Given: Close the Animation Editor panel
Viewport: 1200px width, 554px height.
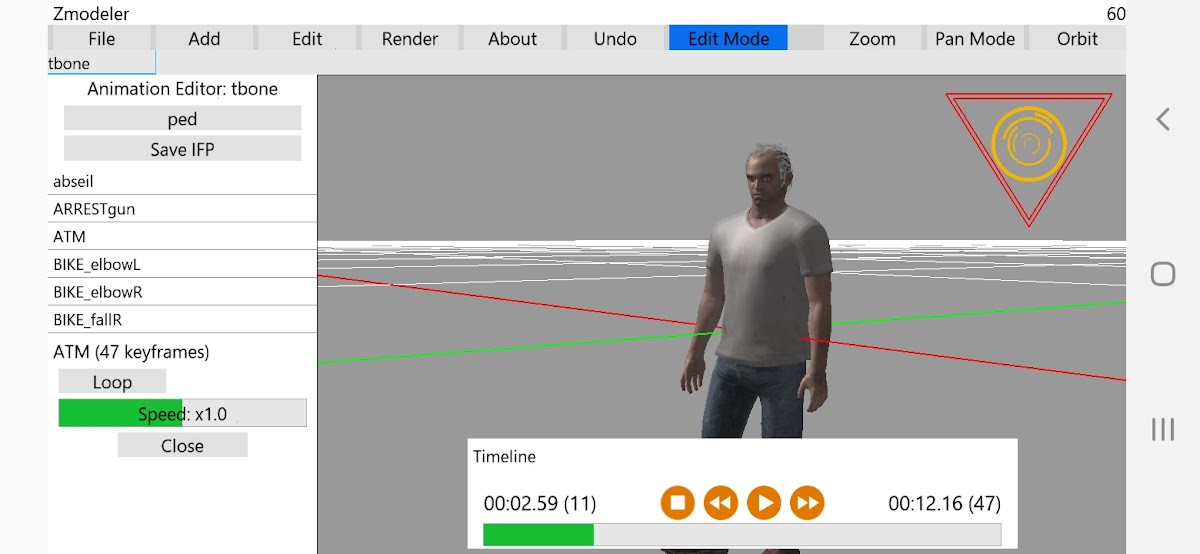Looking at the screenshot, I should (182, 446).
